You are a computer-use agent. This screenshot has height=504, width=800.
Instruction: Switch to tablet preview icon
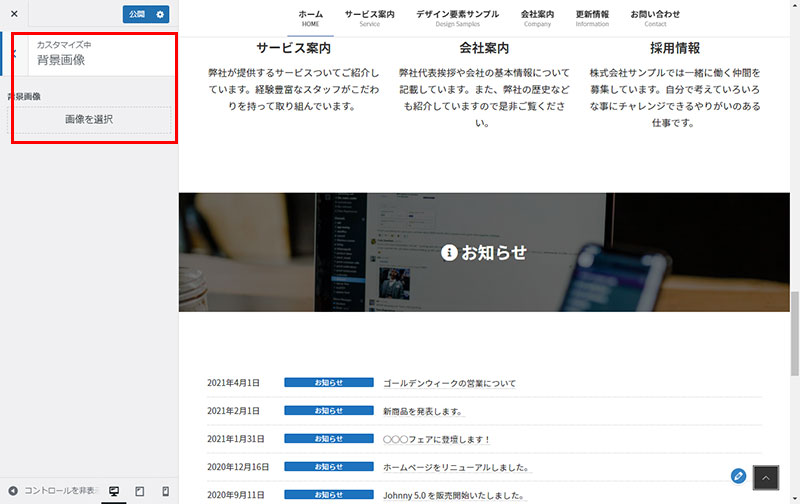tap(140, 491)
